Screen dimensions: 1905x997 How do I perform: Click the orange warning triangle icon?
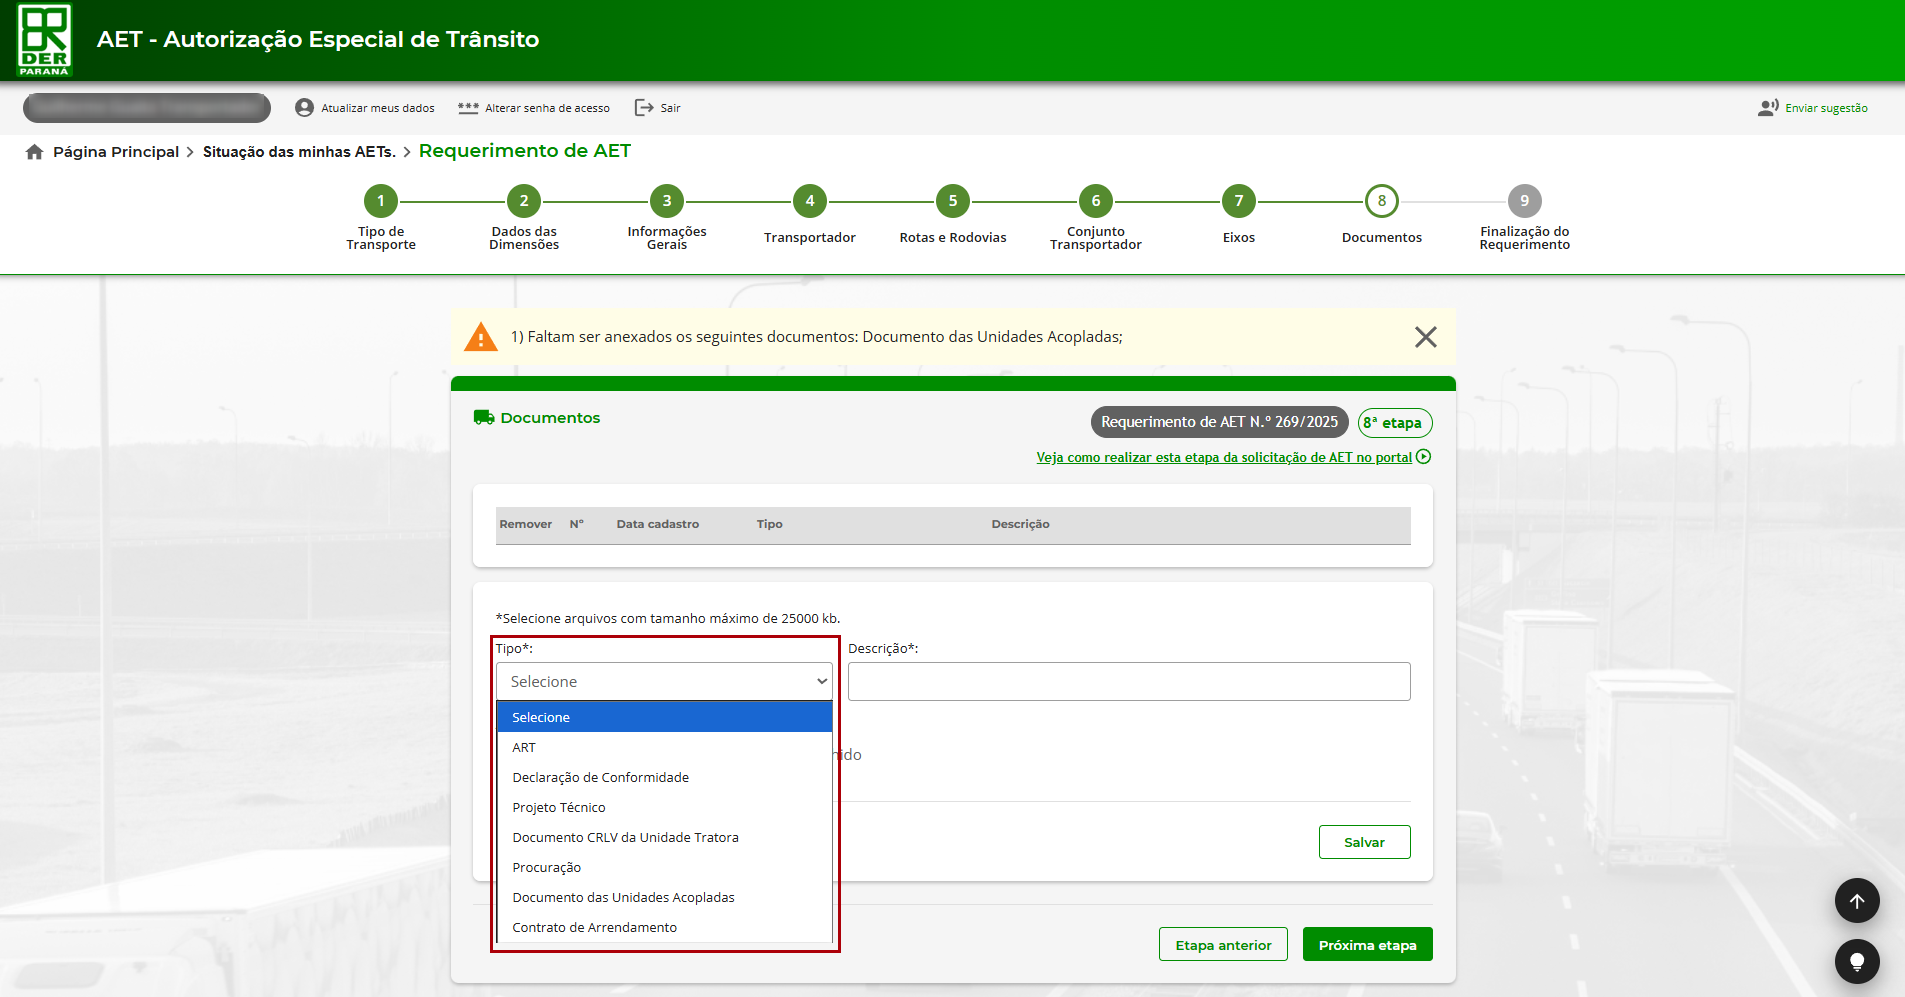point(481,337)
